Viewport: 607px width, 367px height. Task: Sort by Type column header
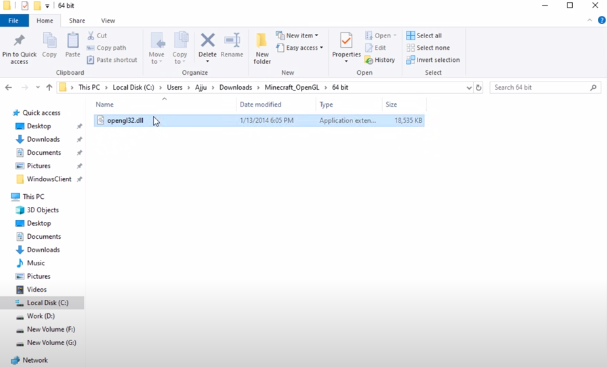326,105
